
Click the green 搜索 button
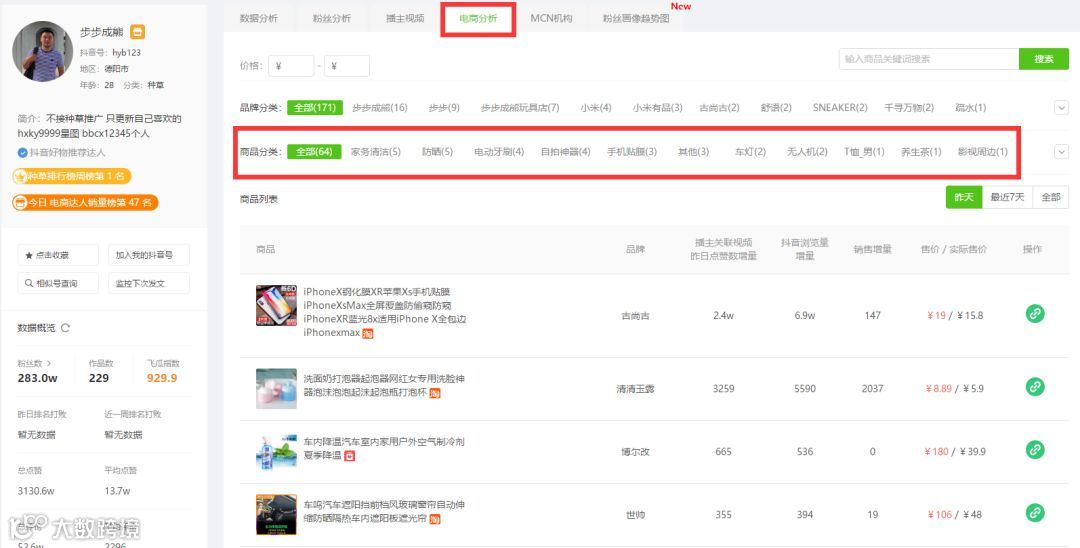[1043, 59]
